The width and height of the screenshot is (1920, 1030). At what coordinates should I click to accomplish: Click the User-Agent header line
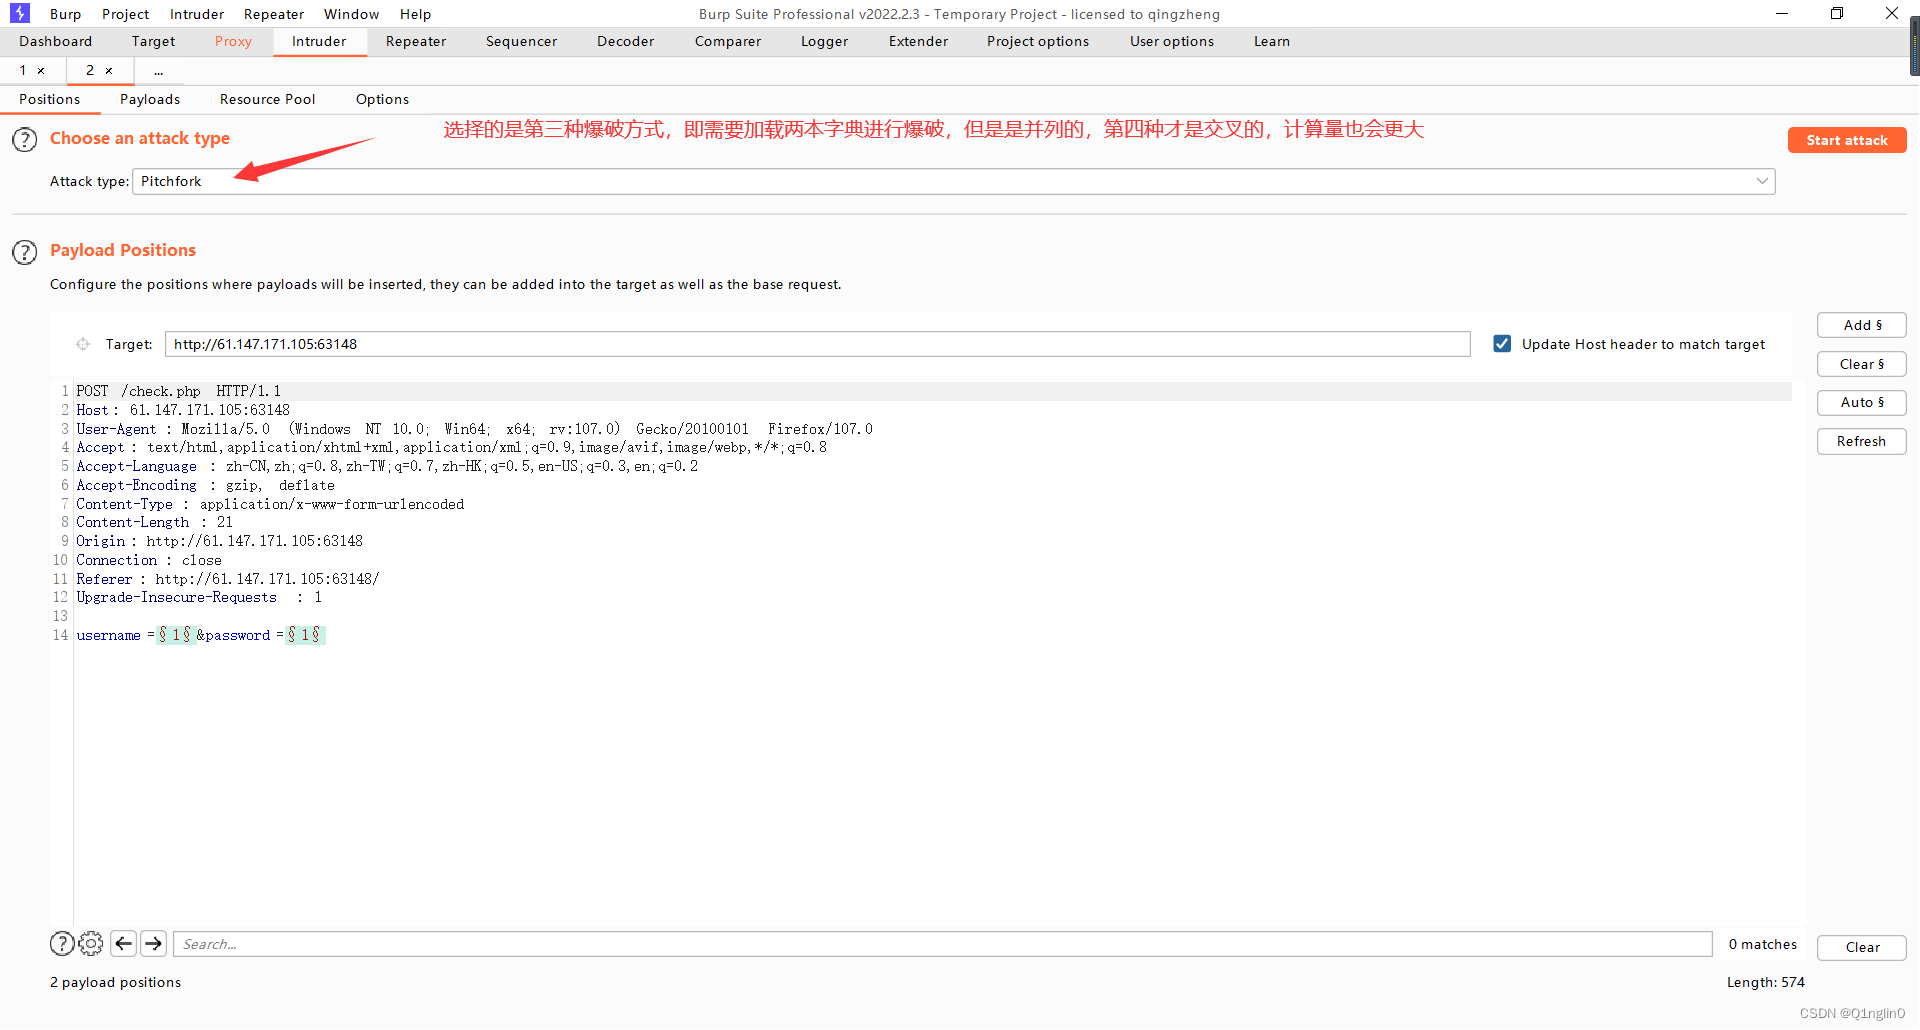474,429
